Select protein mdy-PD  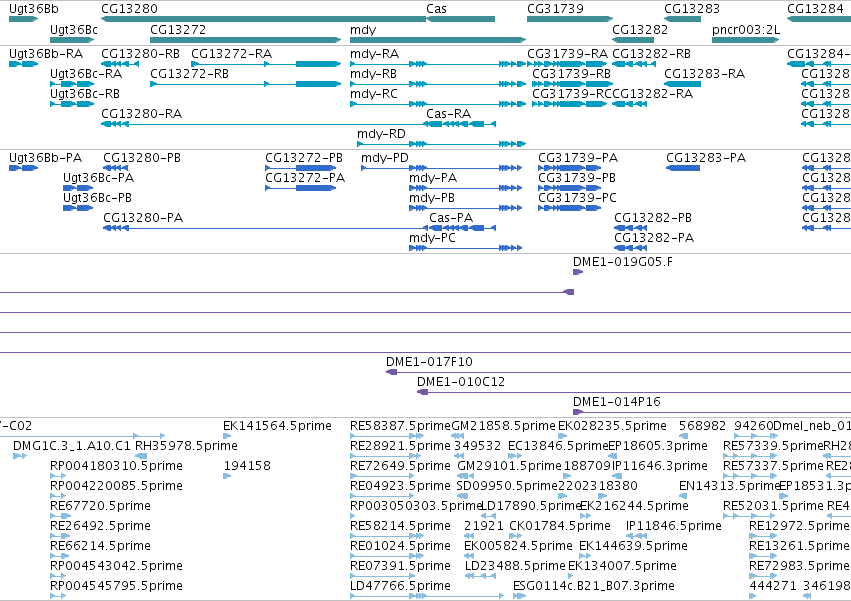point(441,168)
